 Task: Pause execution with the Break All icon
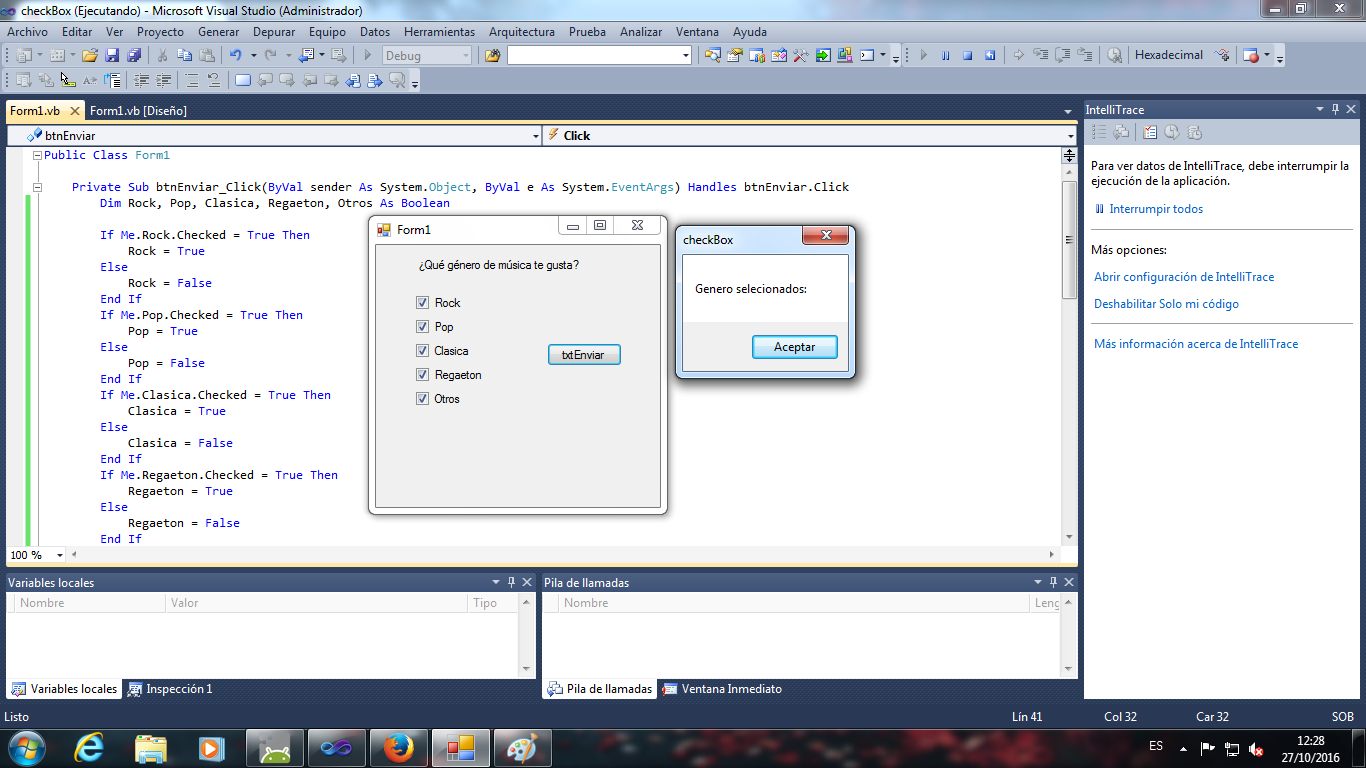click(945, 55)
